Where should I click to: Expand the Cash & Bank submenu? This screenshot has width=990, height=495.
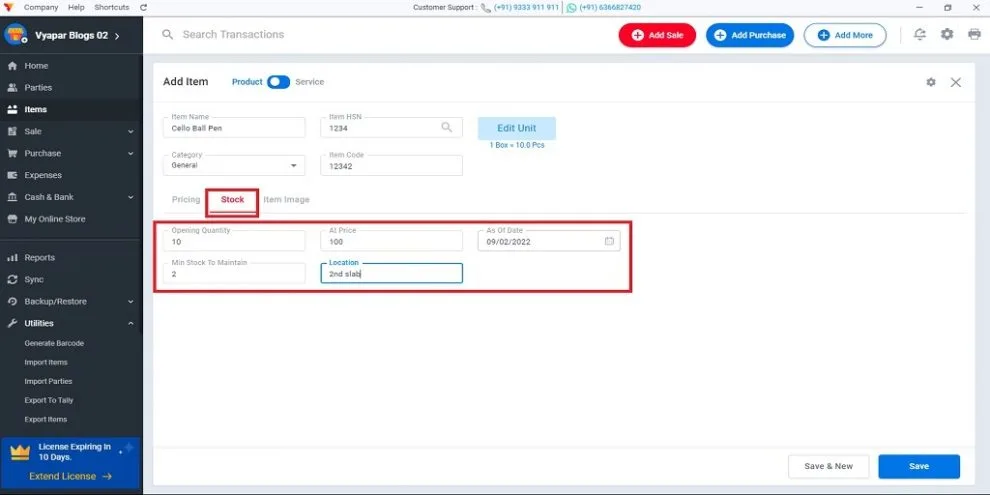click(131, 197)
